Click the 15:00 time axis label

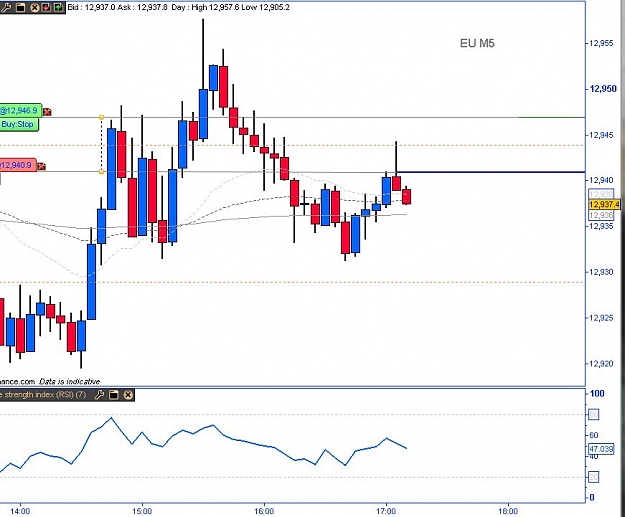click(142, 511)
